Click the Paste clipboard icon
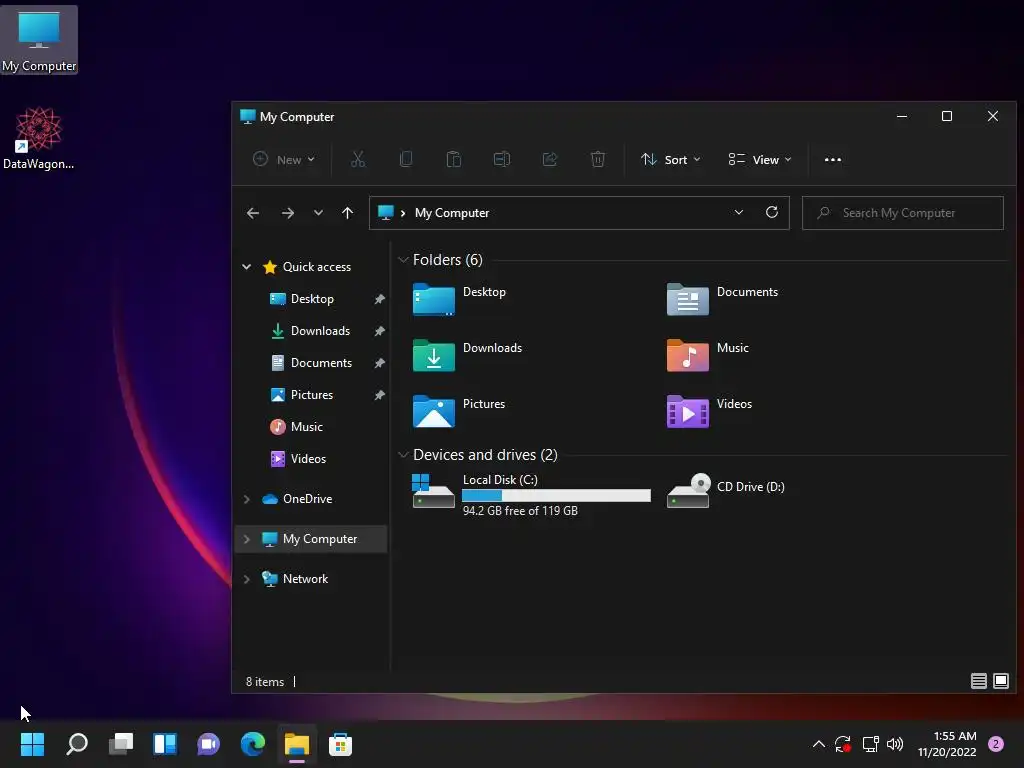The width and height of the screenshot is (1024, 768). pyautogui.click(x=454, y=159)
